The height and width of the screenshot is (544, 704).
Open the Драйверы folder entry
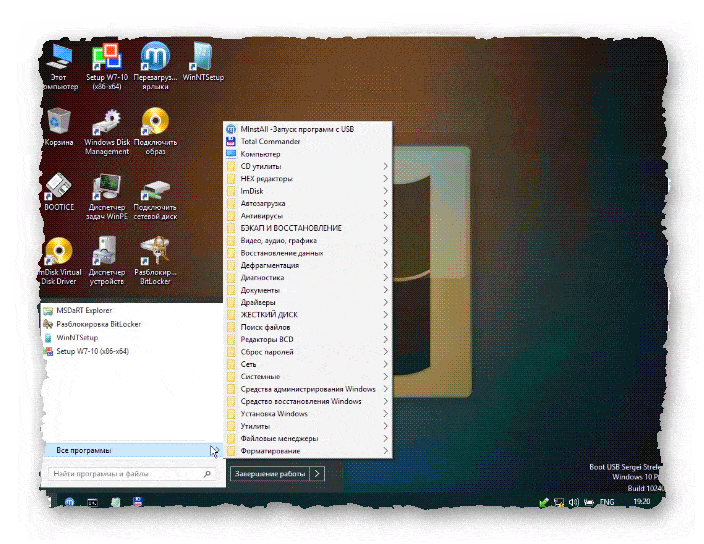(x=308, y=302)
